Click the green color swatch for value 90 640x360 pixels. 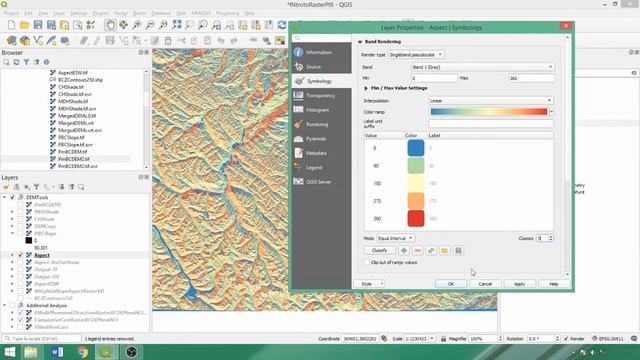coord(416,166)
